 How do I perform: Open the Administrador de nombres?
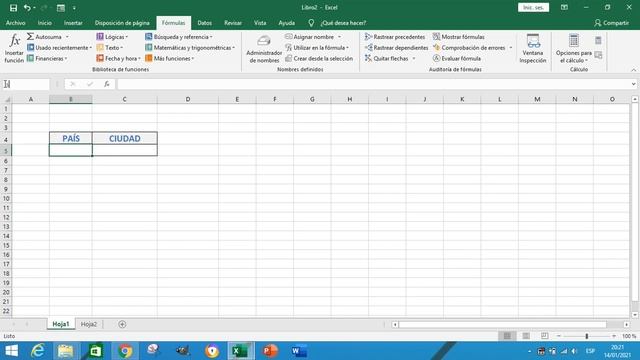[264, 49]
